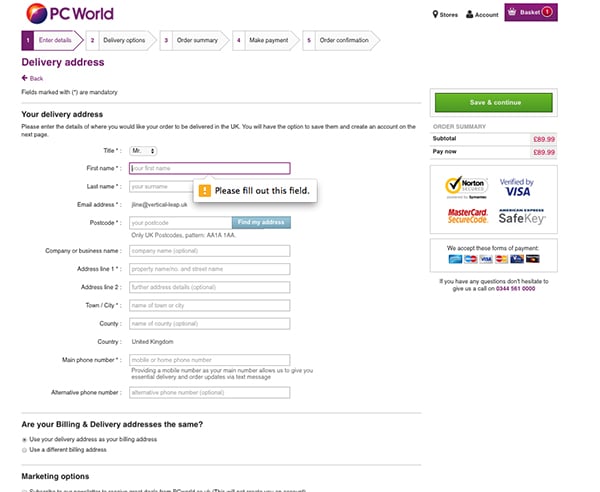600x492 pixels.
Task: Click Save & continue button
Action: click(494, 103)
